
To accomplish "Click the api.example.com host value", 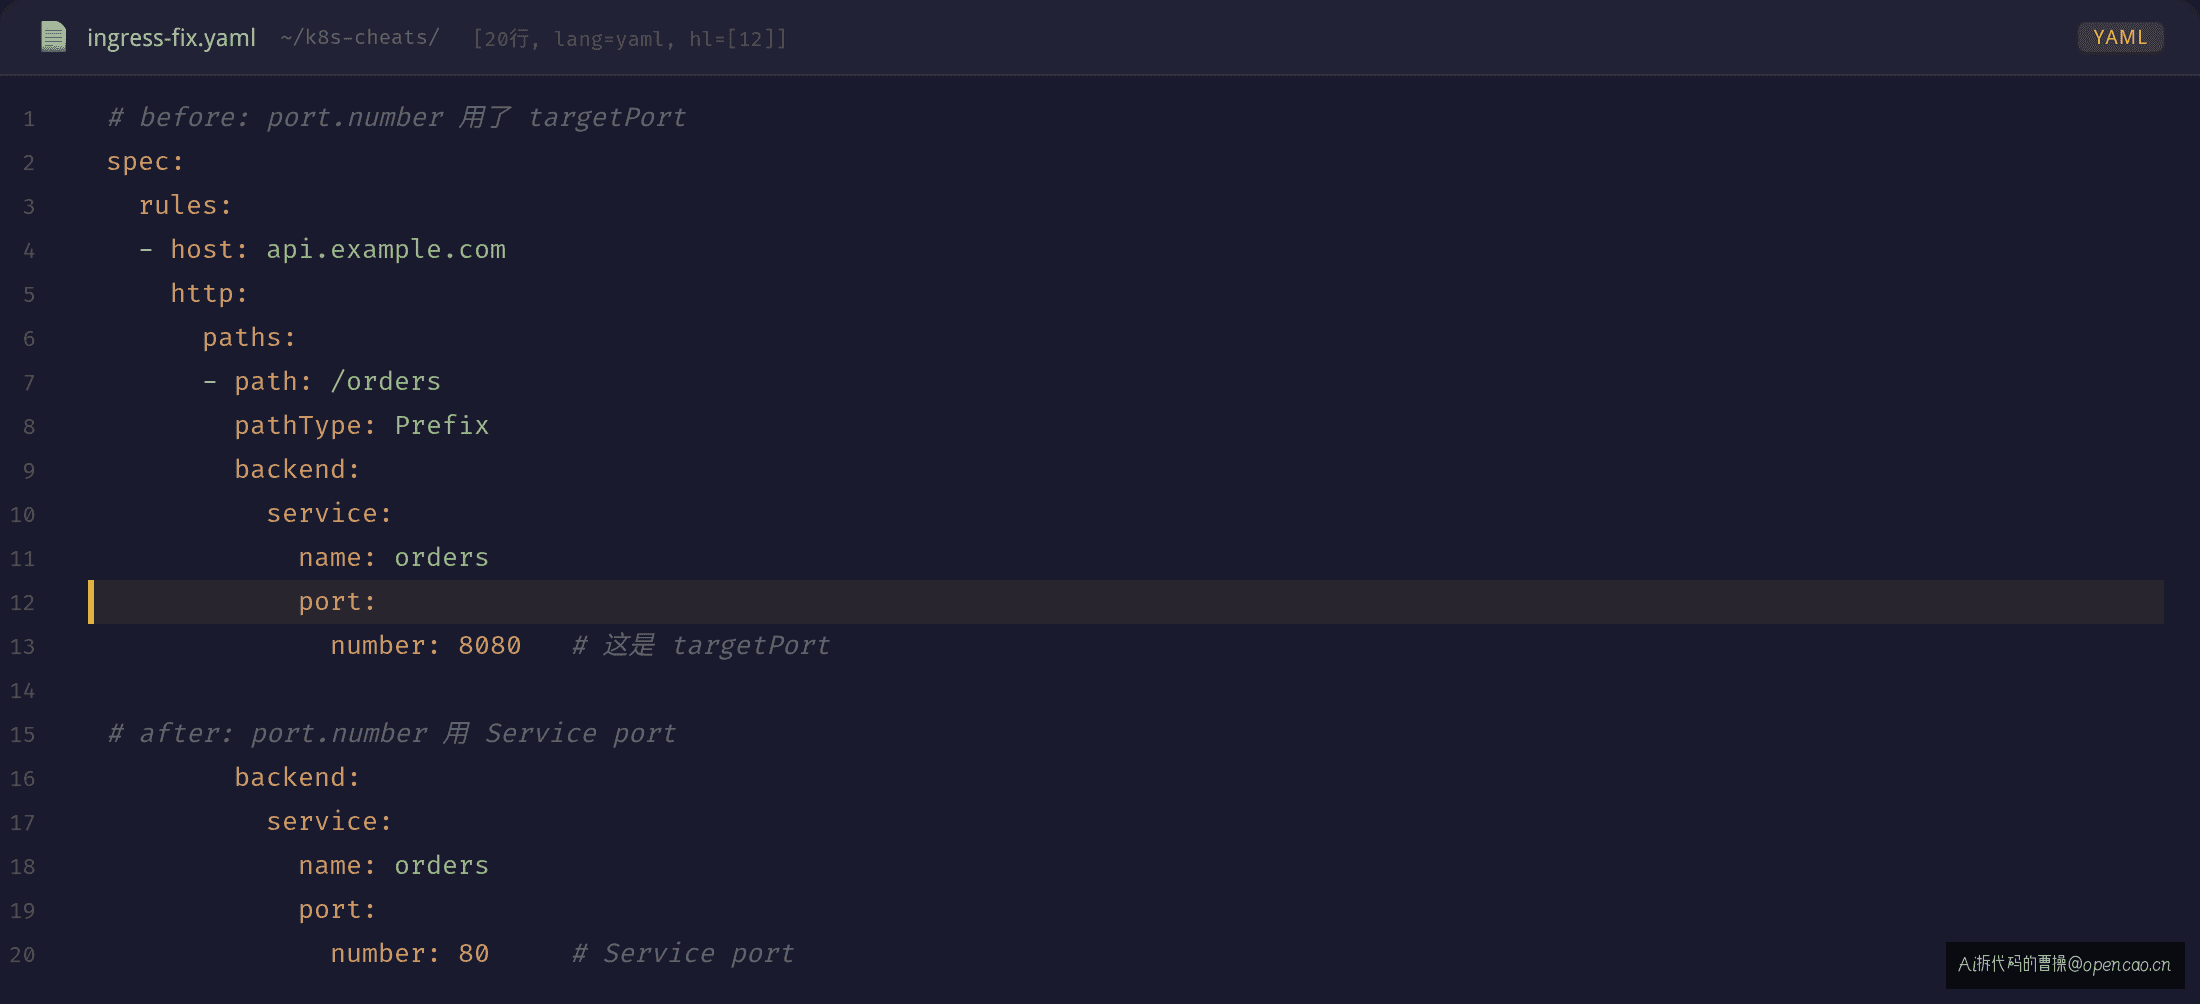I will click(386, 249).
